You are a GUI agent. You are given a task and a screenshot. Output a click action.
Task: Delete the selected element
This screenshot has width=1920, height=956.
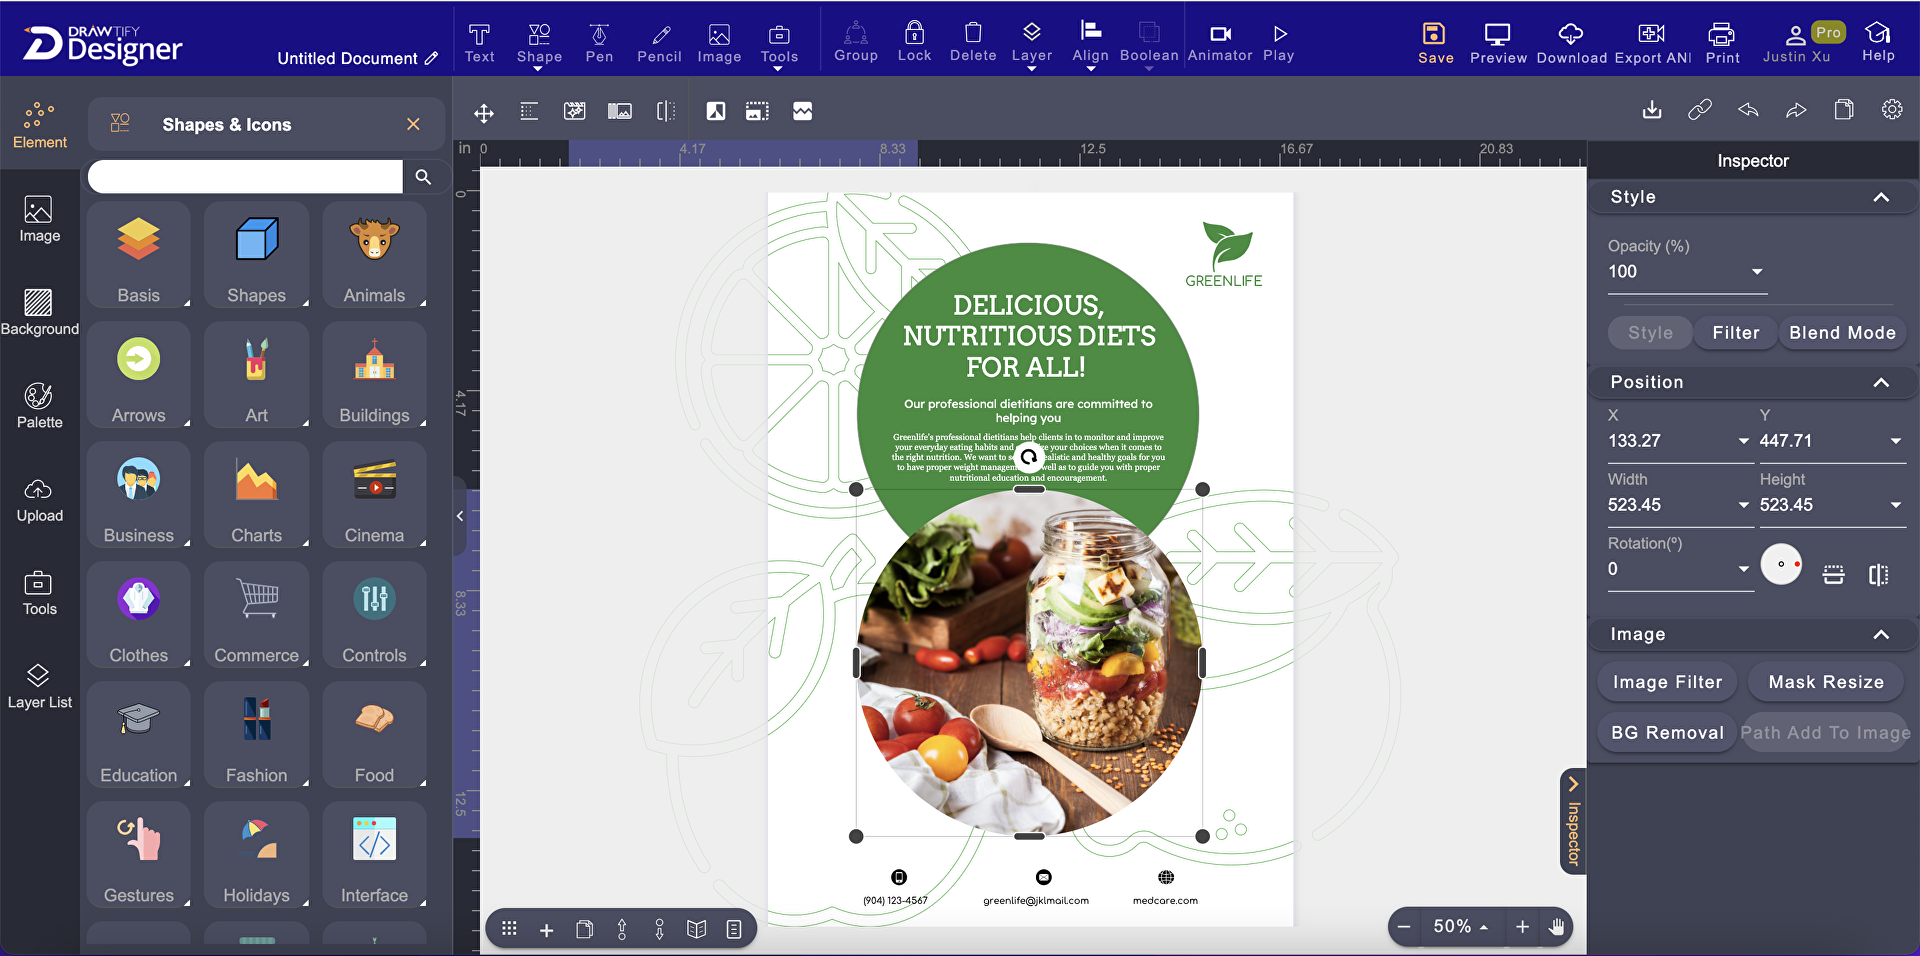tap(973, 42)
